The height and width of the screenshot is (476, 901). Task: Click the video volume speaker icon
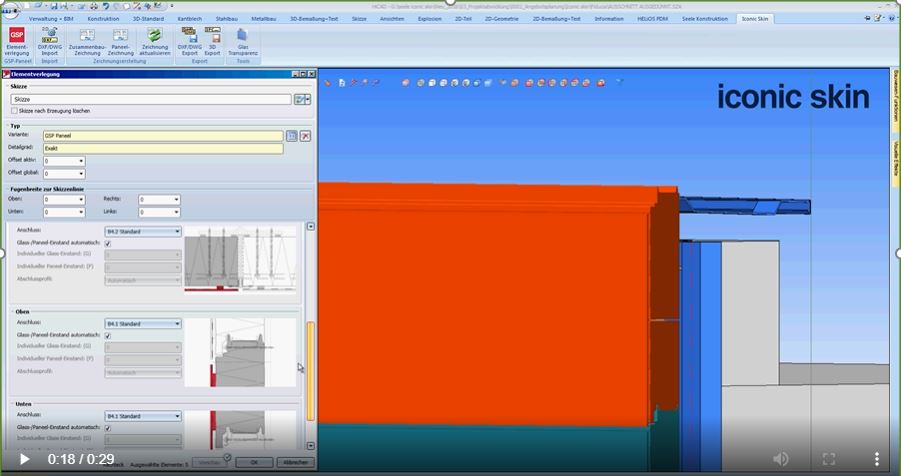[x=780, y=458]
